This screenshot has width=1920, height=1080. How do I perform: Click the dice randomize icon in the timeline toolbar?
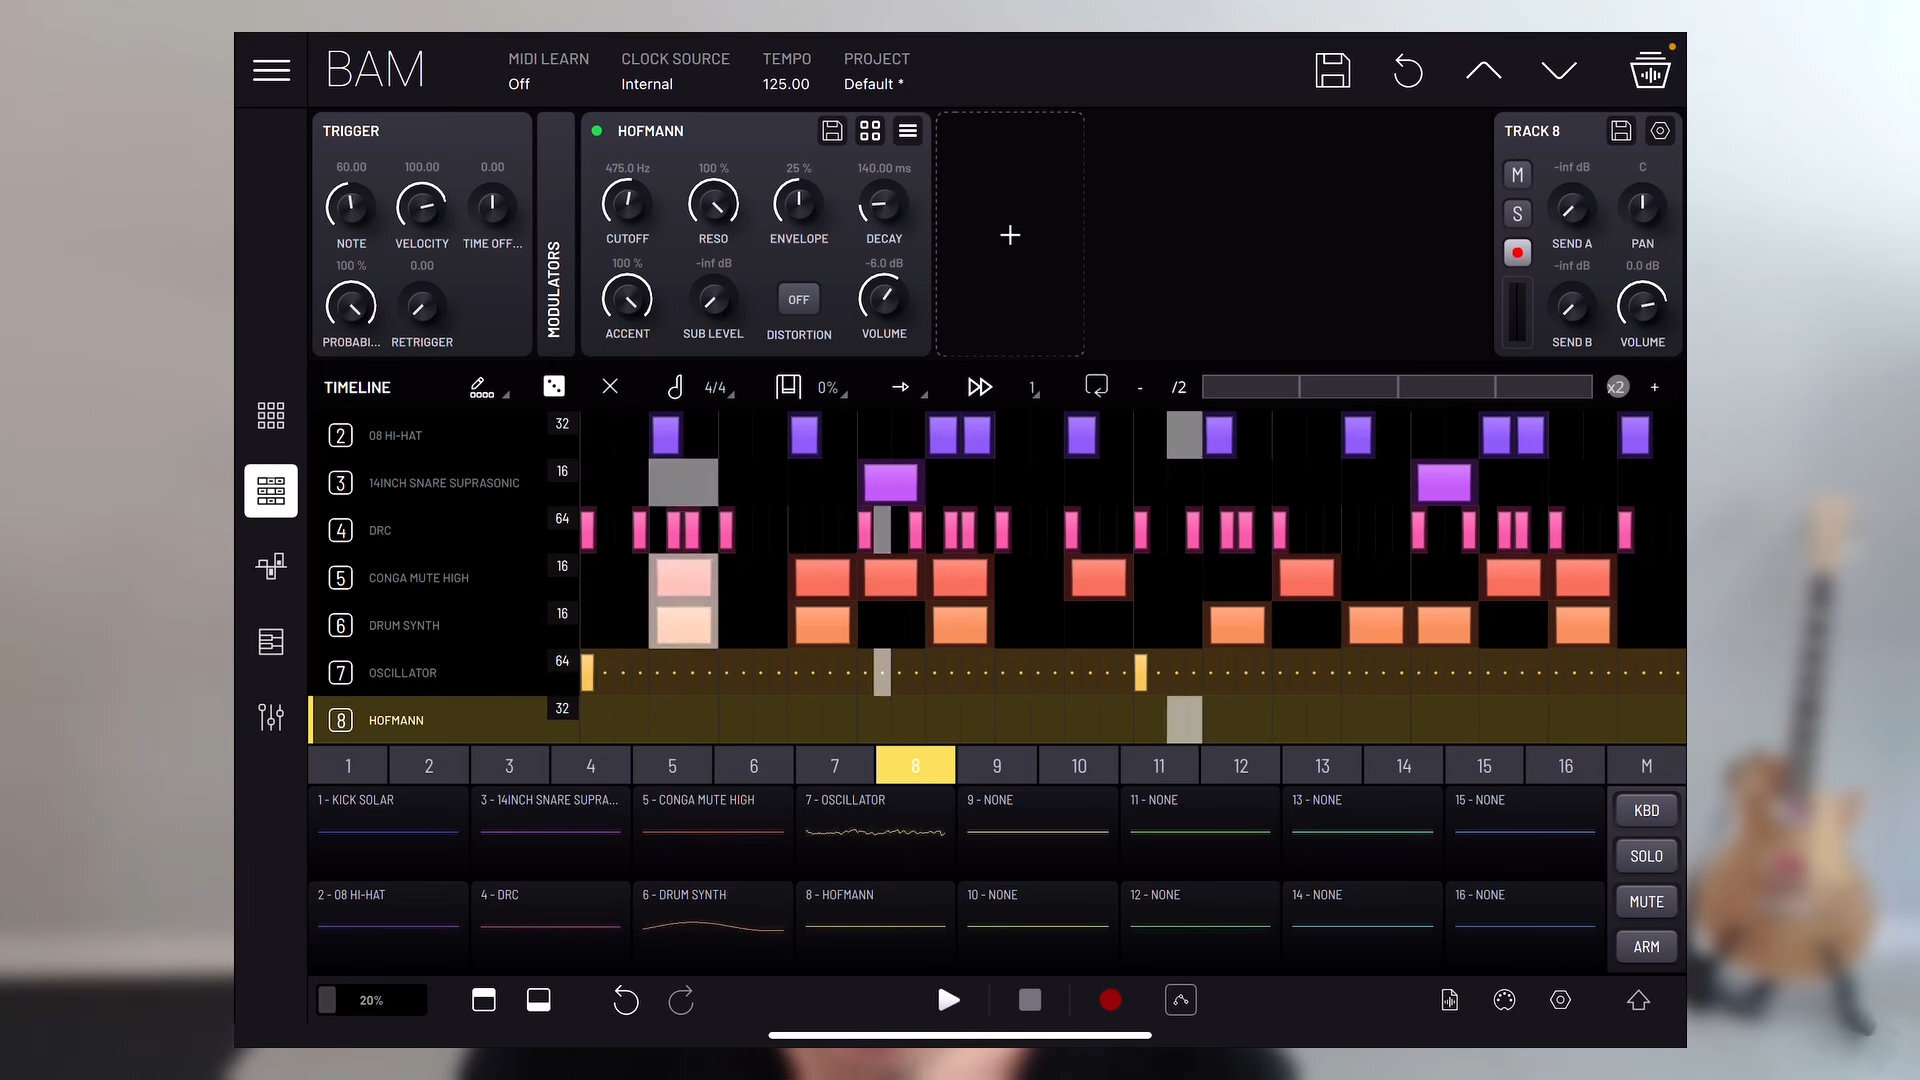[554, 386]
